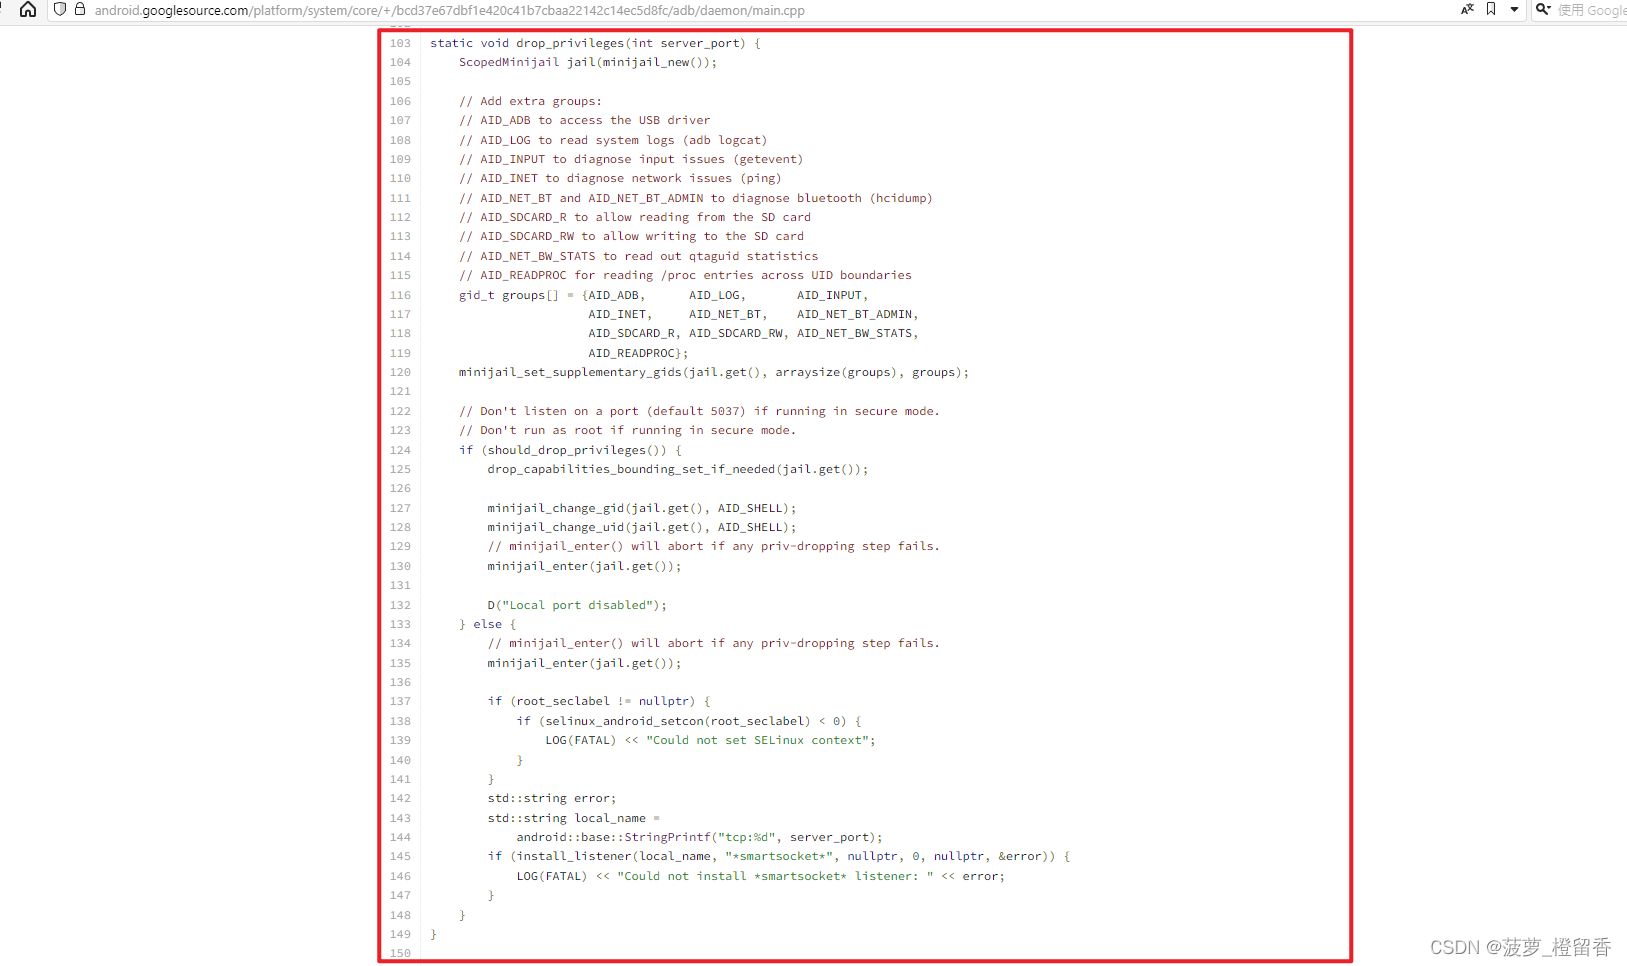The image size is (1627, 966).
Task: Click the browser home icon
Action: [x=28, y=9]
